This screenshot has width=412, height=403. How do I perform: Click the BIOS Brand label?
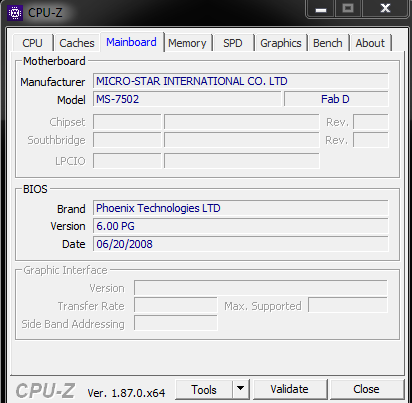71,209
